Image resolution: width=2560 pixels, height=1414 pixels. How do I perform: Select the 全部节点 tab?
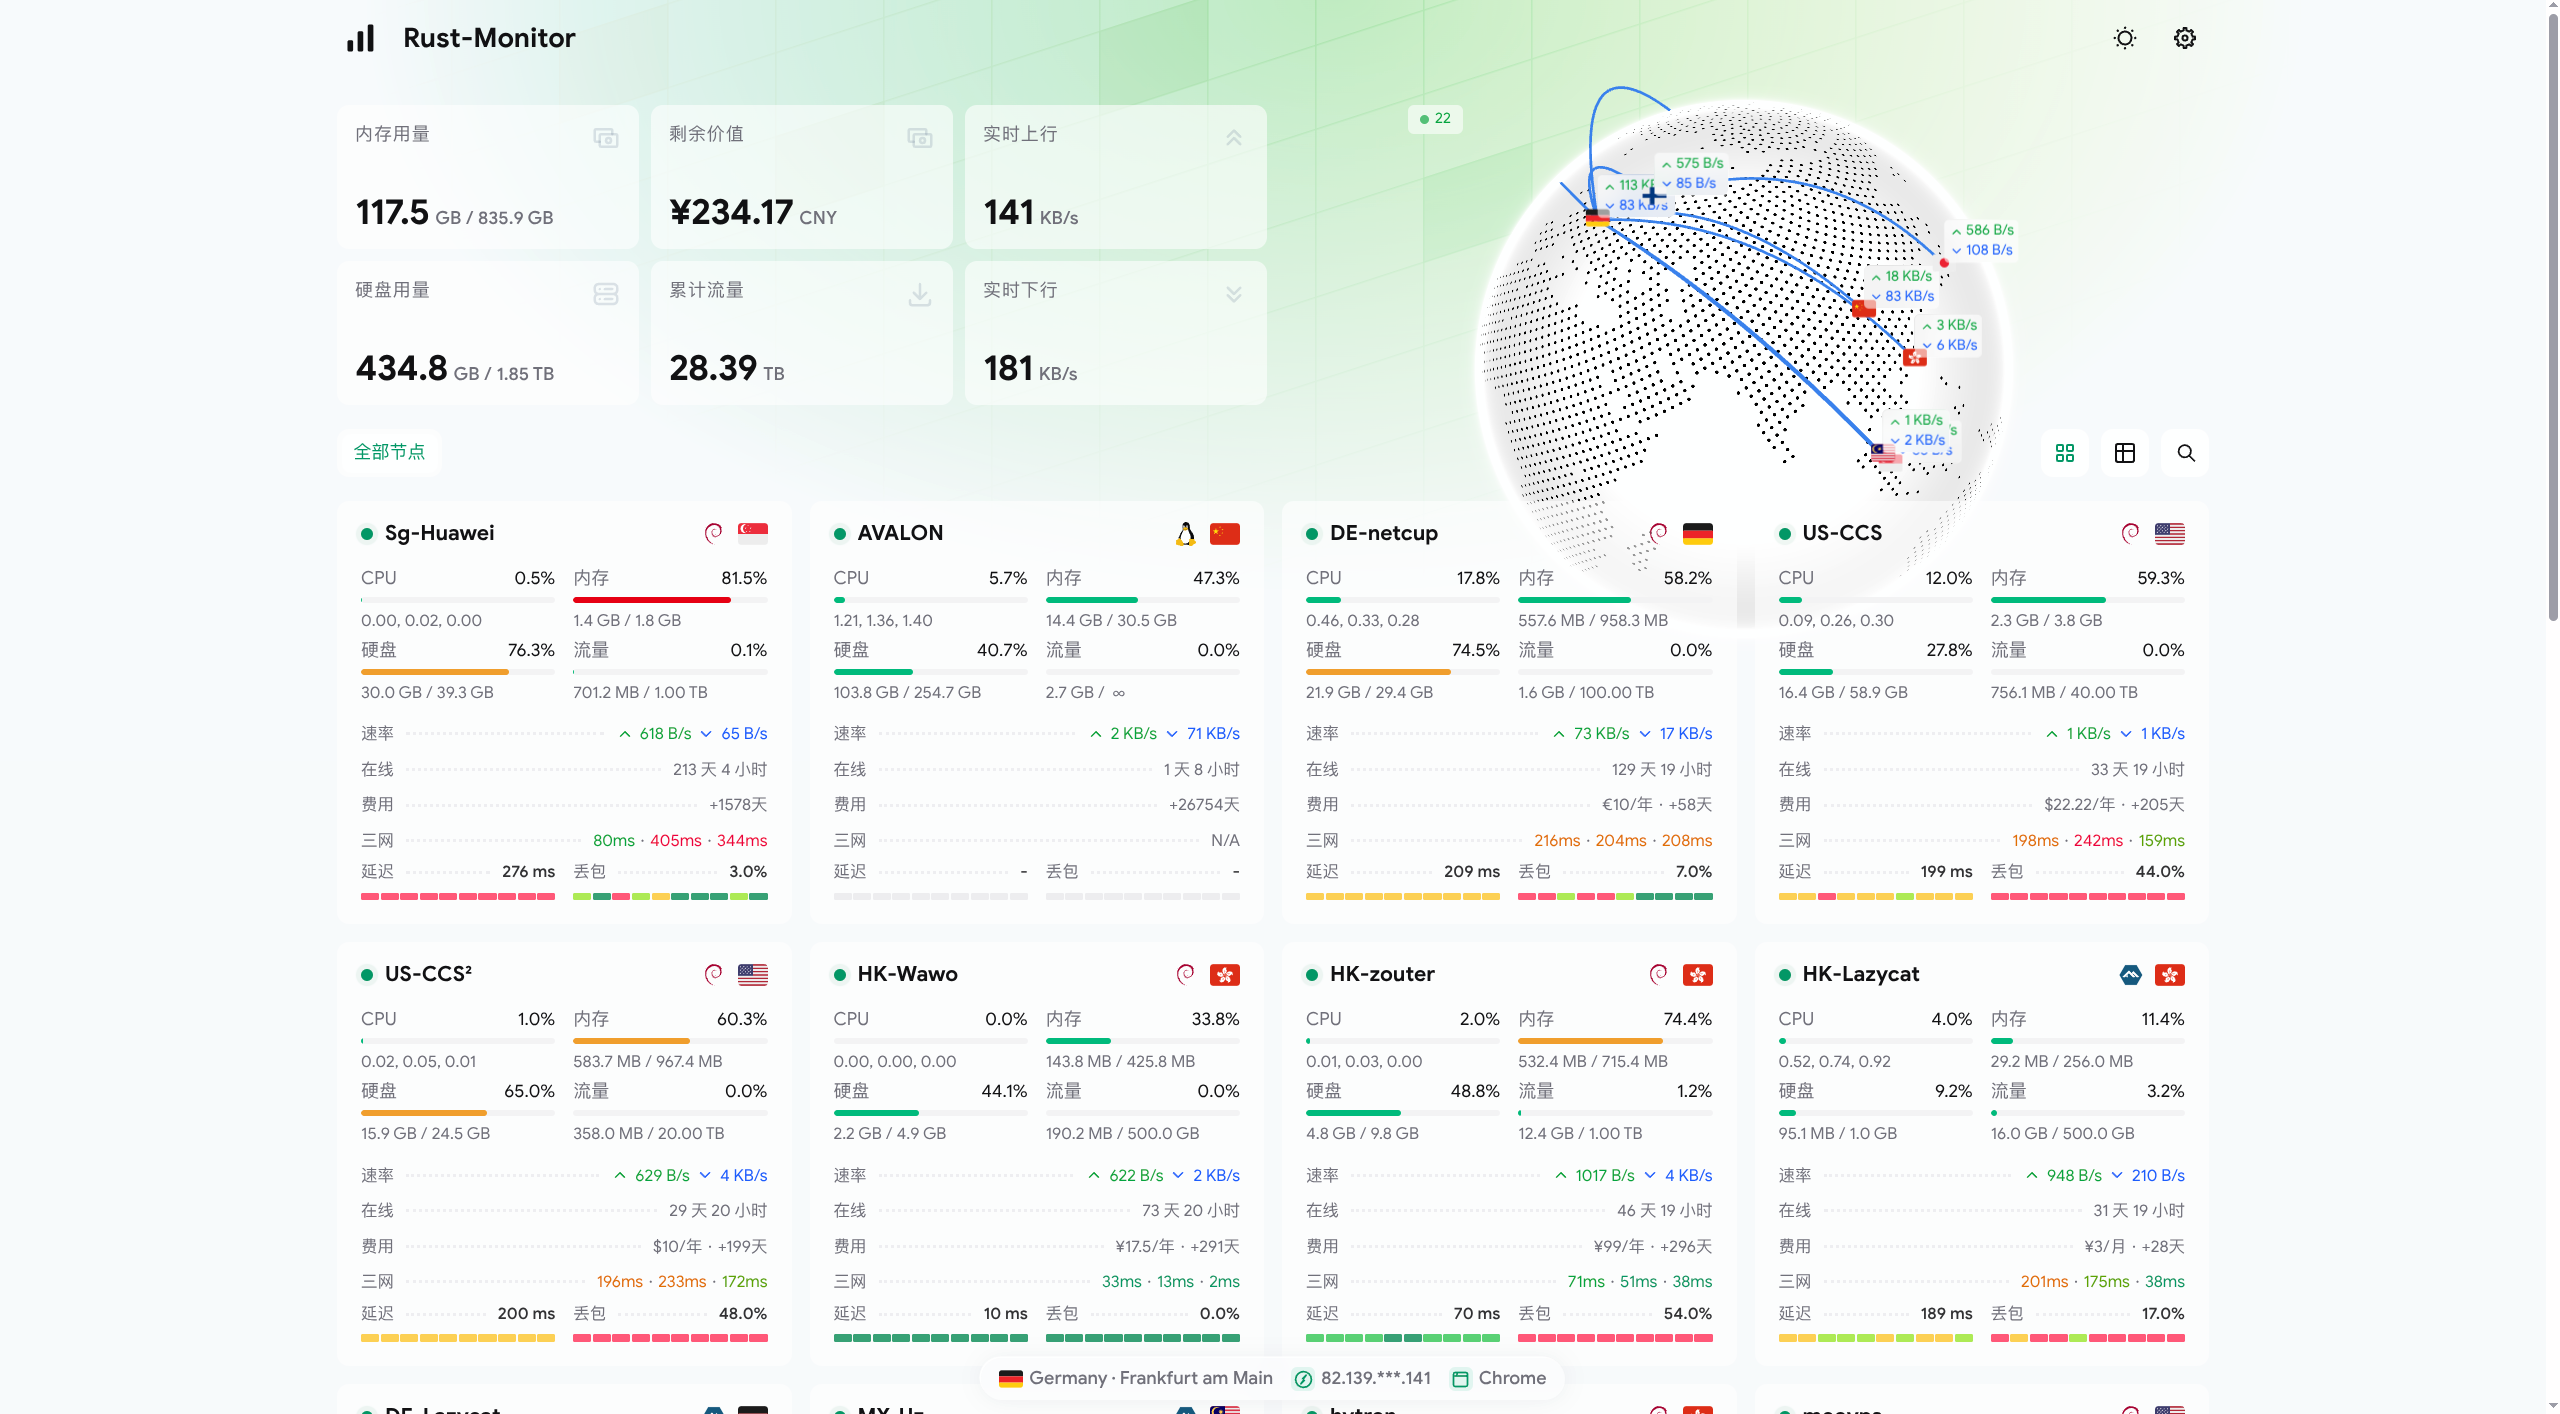[389, 452]
